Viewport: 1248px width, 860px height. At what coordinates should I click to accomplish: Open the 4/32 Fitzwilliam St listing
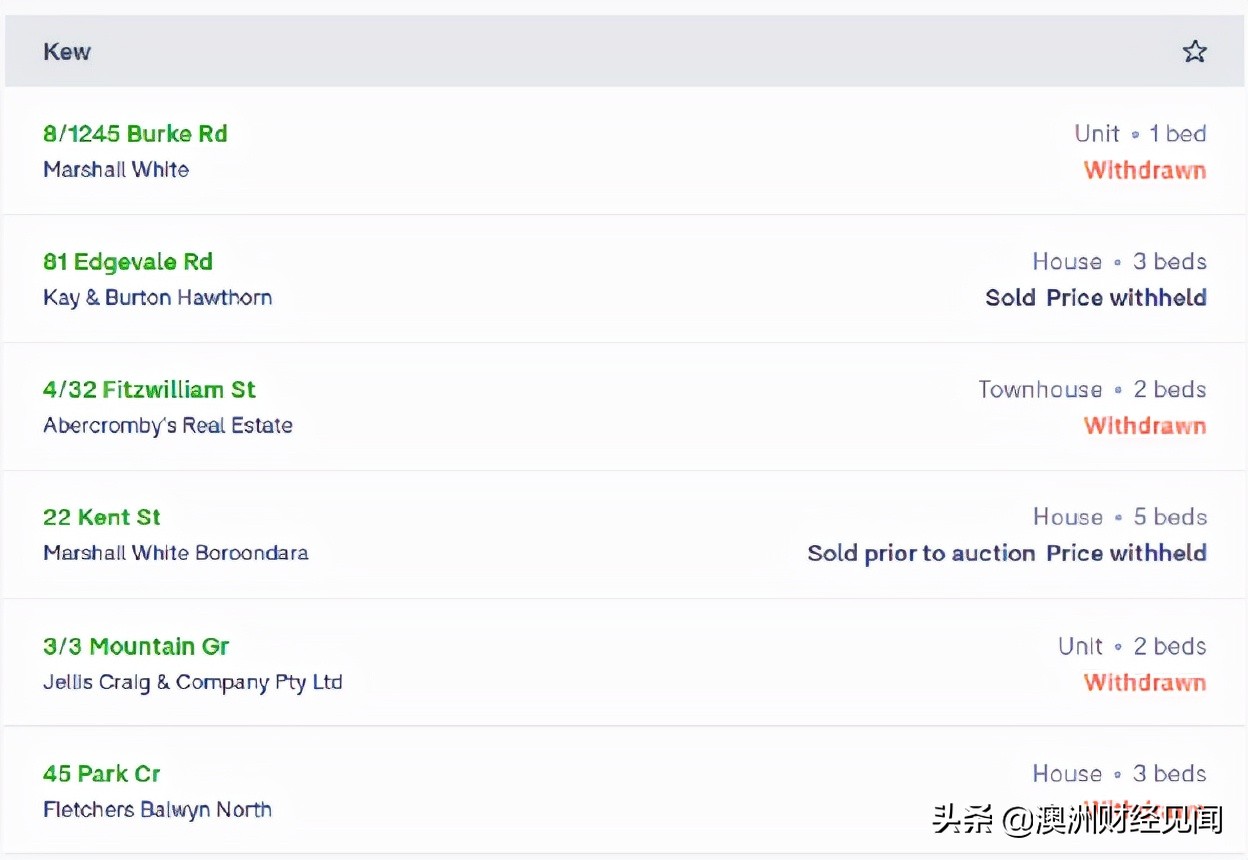(x=149, y=390)
